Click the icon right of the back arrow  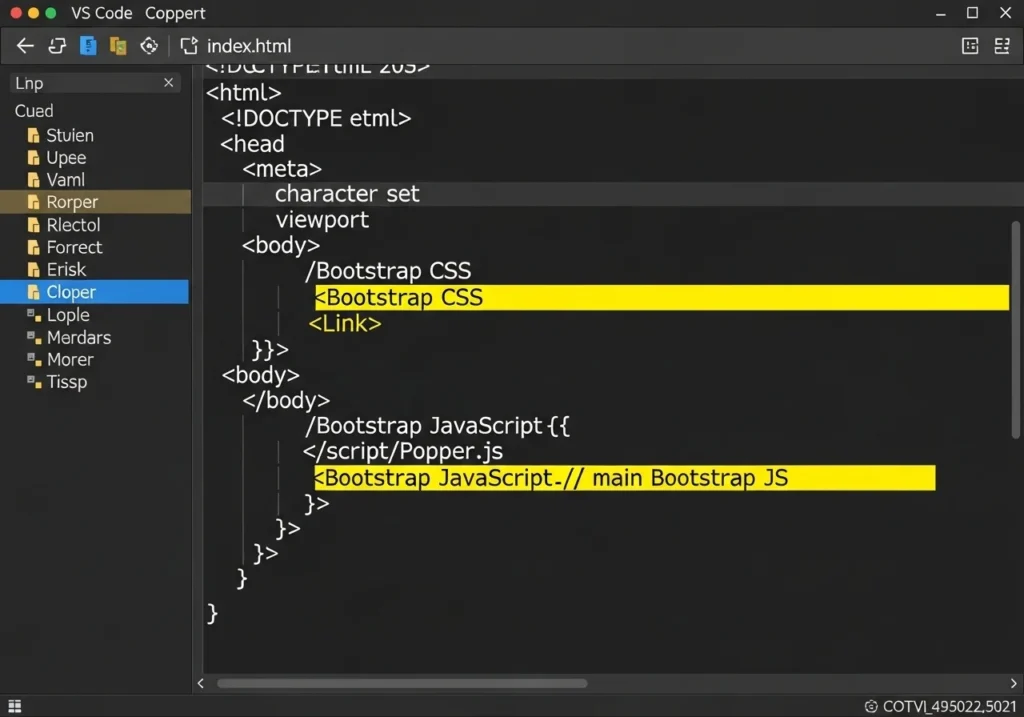(57, 46)
